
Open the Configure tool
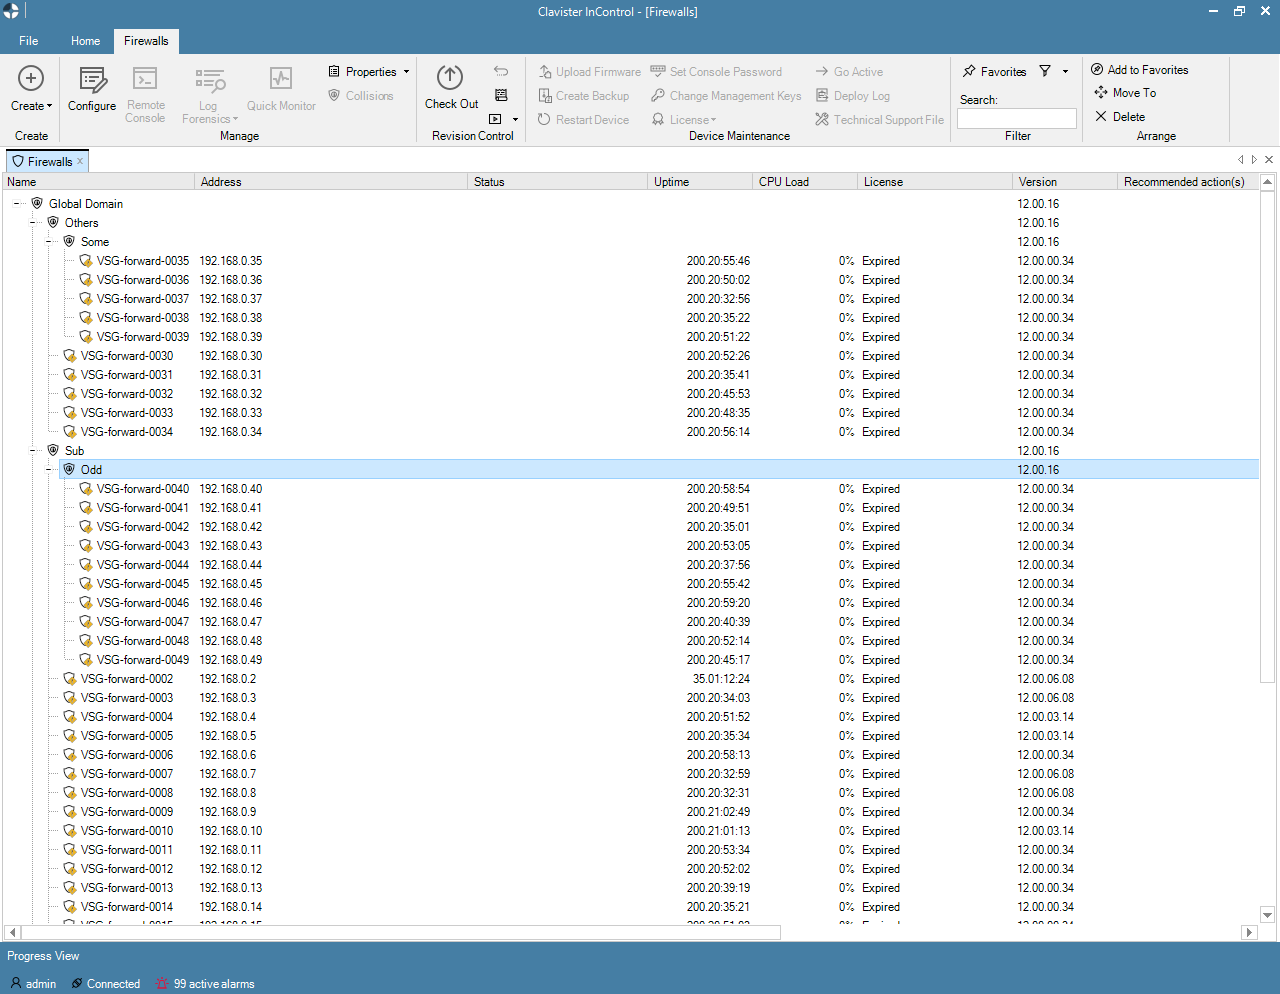[x=92, y=89]
